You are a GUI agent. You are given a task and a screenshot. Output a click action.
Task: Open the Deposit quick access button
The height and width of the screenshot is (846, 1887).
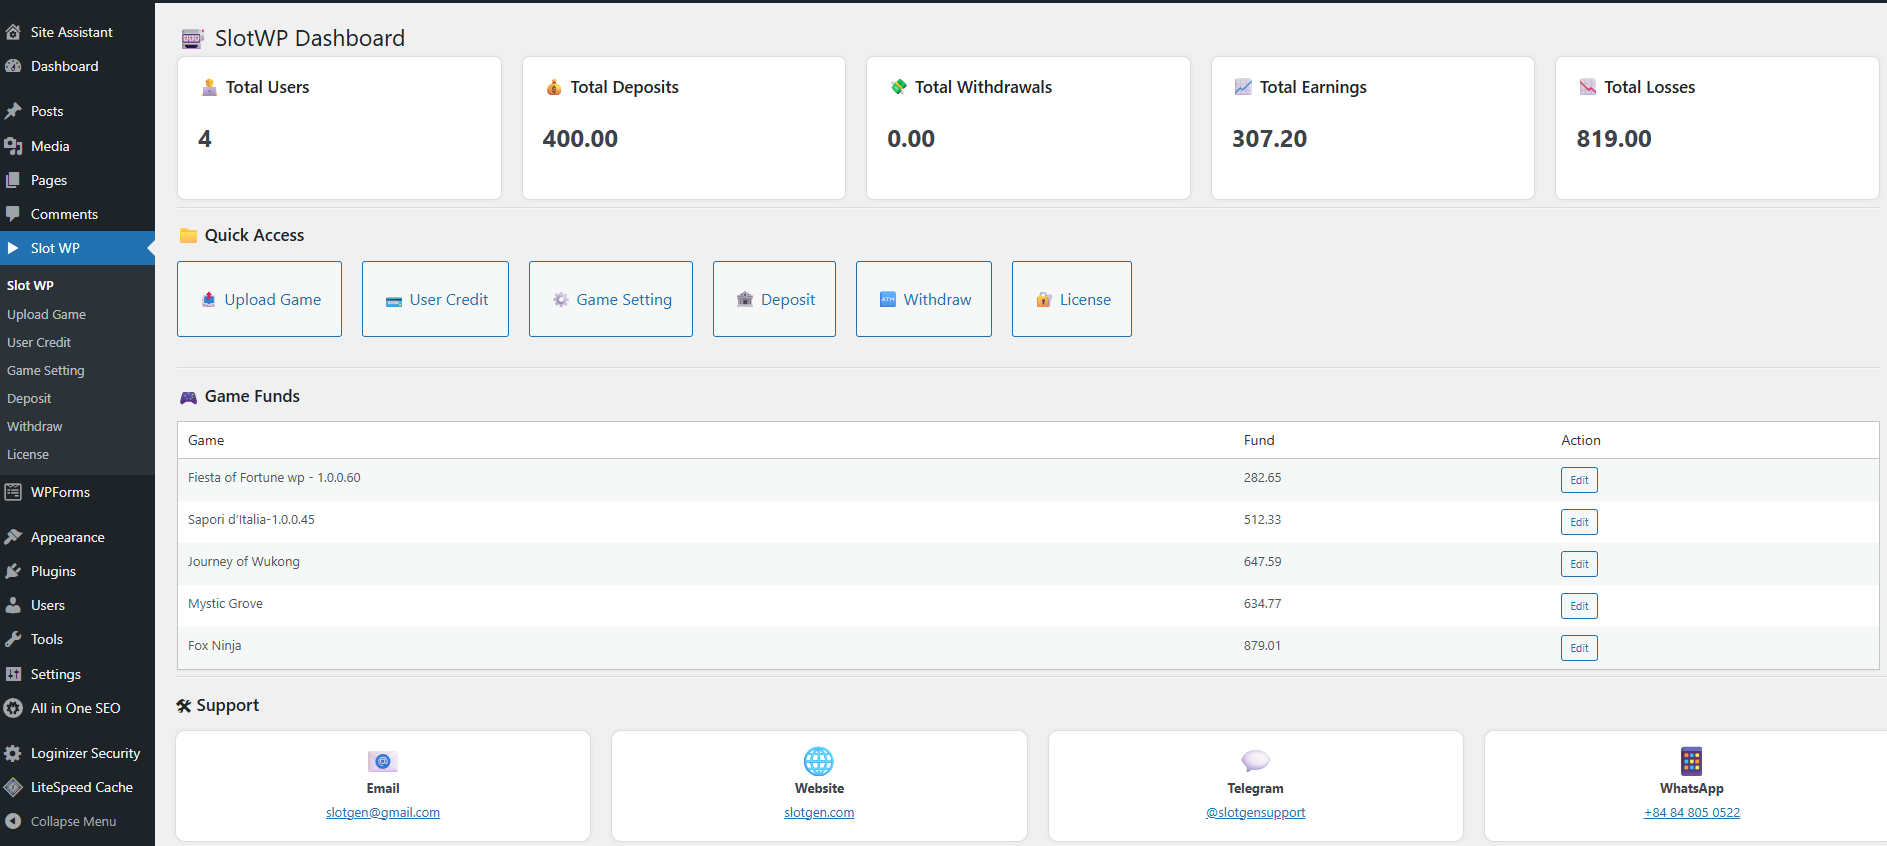point(774,299)
